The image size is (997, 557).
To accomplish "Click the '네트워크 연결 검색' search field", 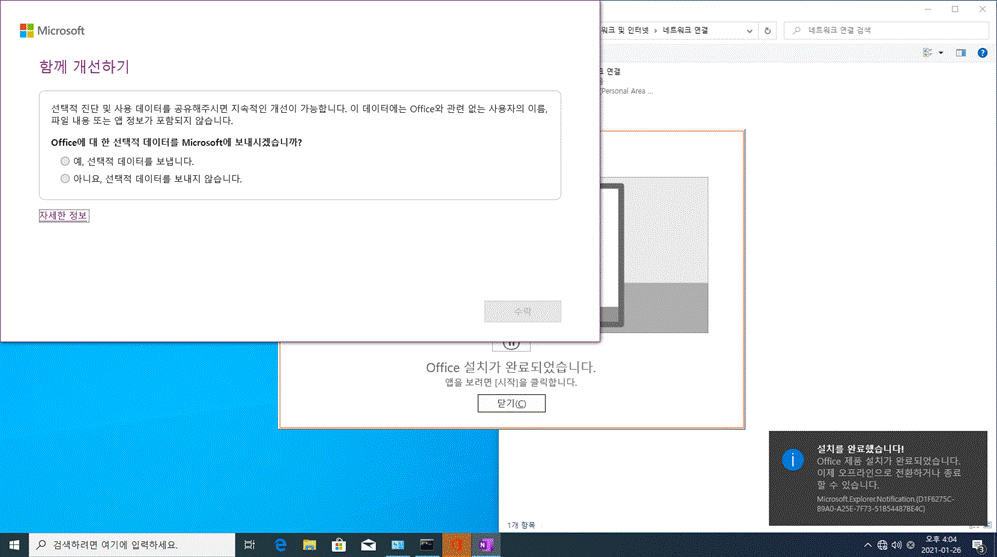I will coord(886,31).
